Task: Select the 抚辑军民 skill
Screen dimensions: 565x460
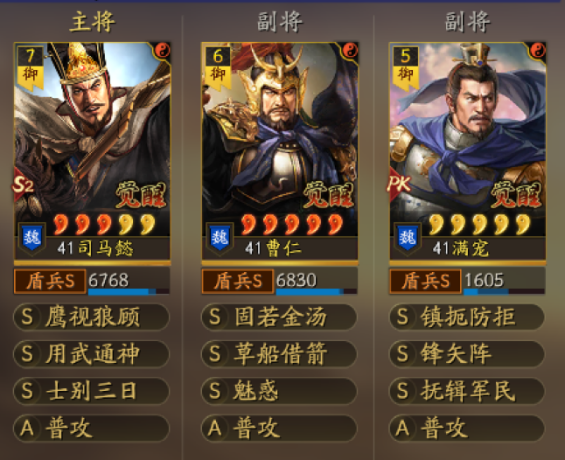Action: click(467, 391)
